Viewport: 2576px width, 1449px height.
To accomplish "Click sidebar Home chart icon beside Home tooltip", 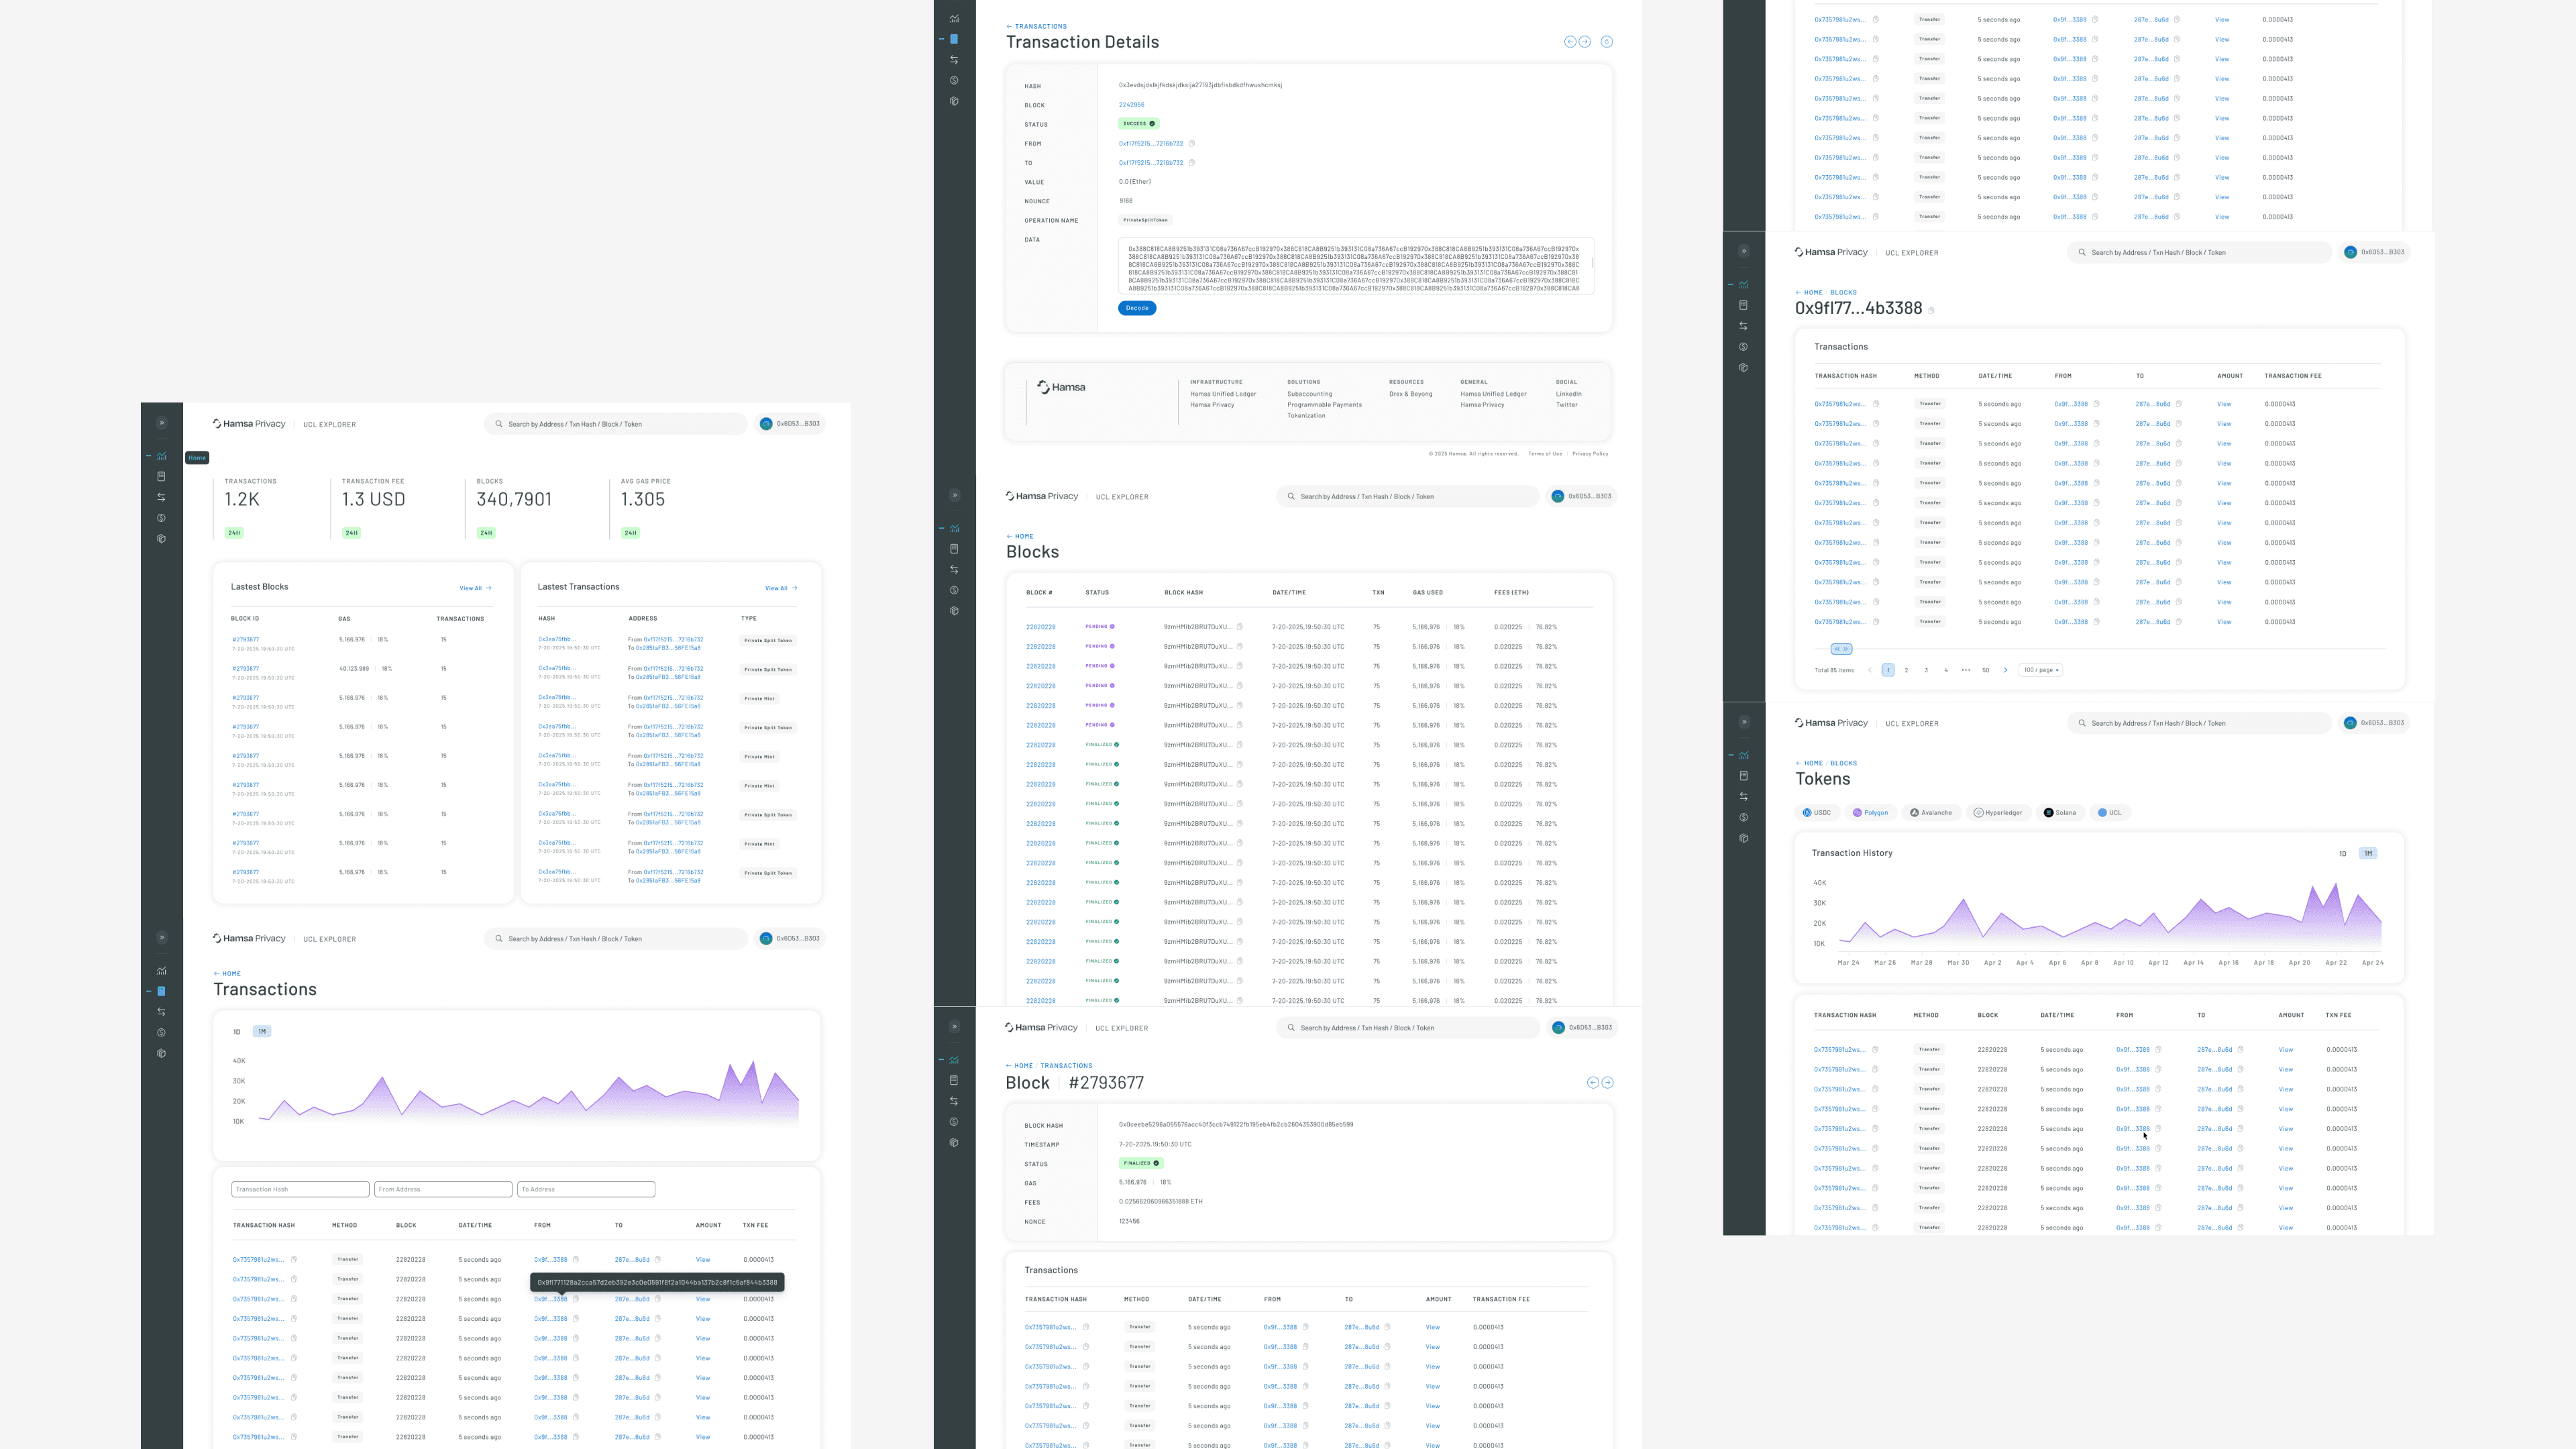I will coord(161,456).
